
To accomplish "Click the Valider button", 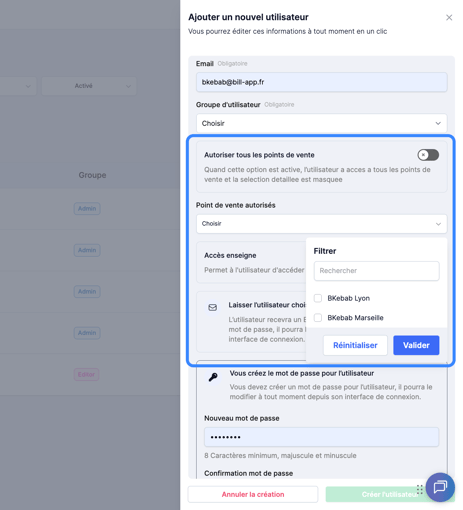I will click(x=416, y=345).
